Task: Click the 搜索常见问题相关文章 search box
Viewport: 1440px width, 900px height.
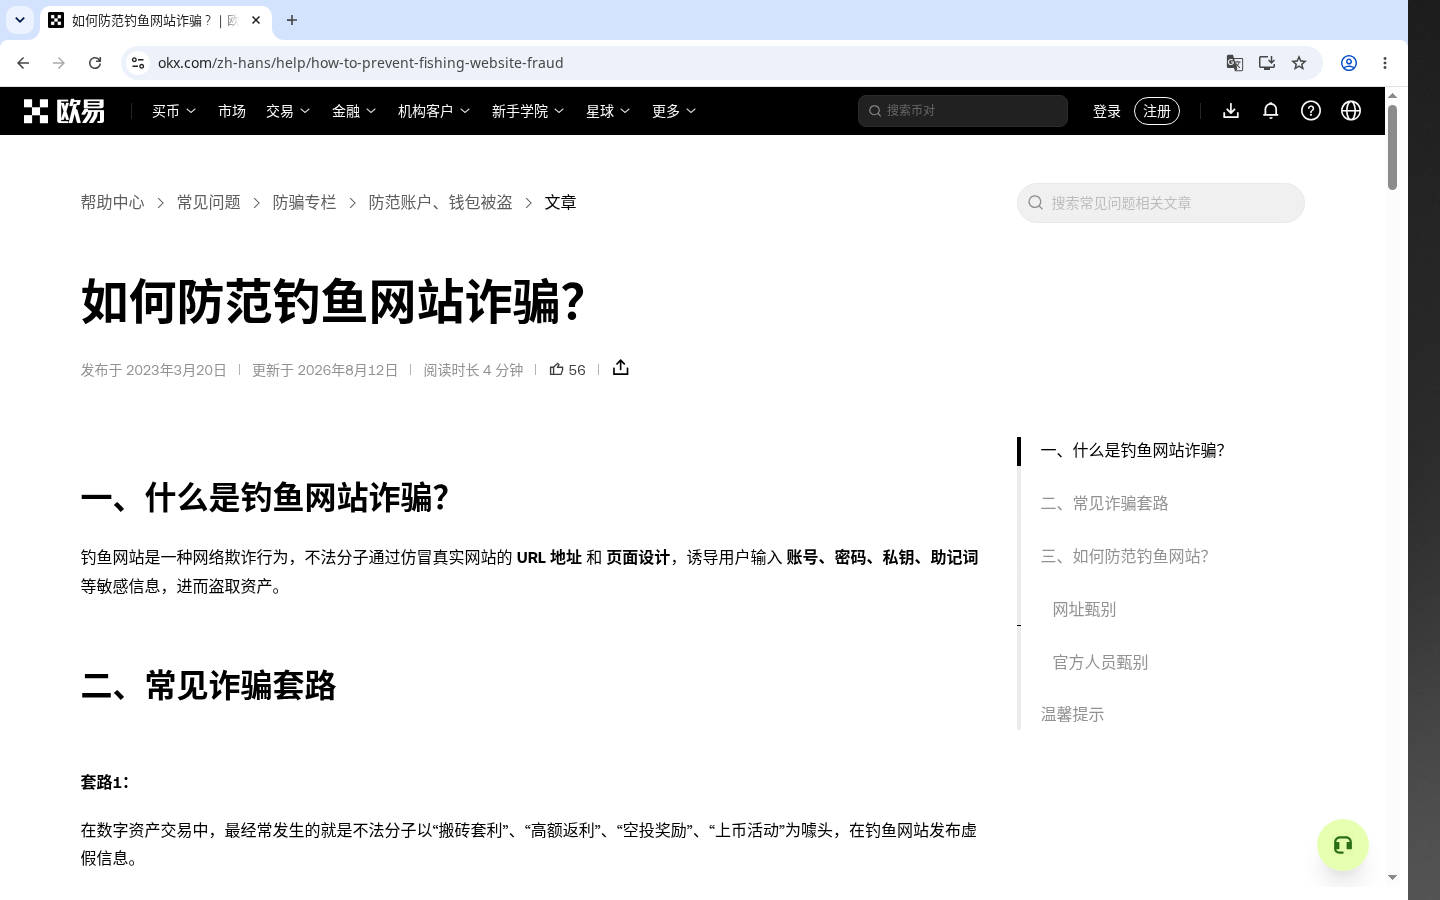Action: click(x=1161, y=203)
